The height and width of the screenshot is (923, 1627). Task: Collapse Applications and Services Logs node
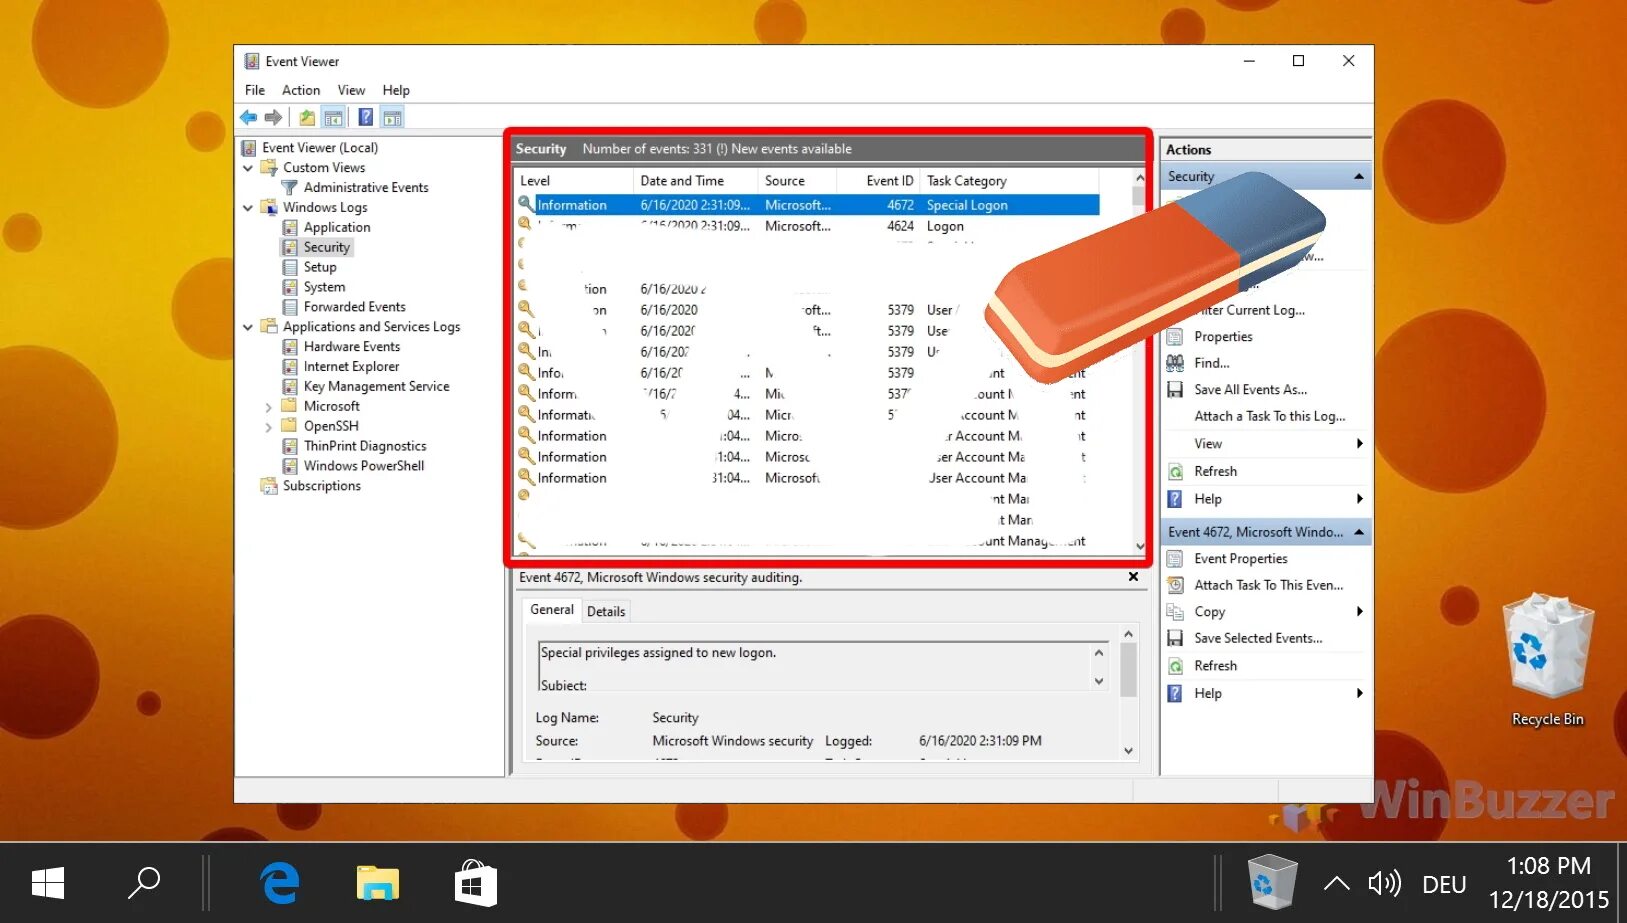click(x=248, y=327)
